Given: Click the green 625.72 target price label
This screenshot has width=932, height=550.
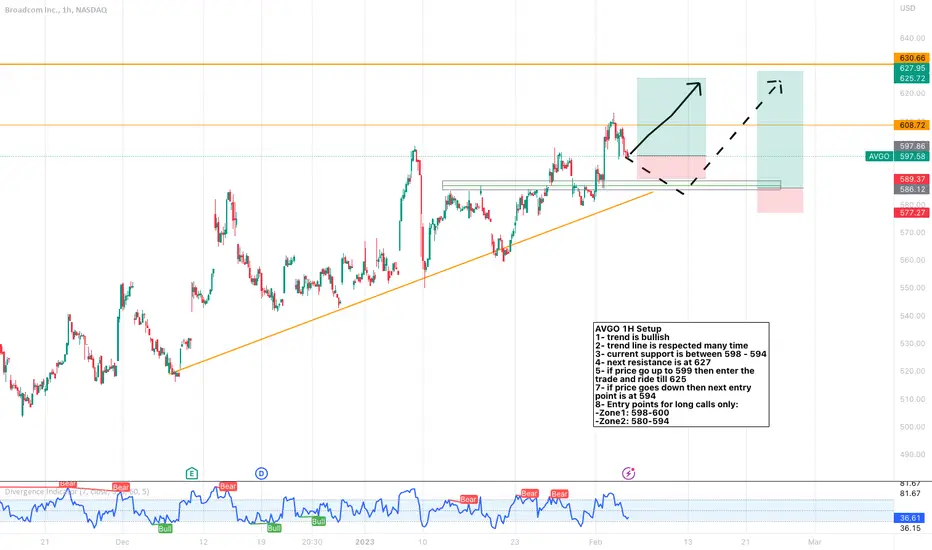Looking at the screenshot, I should [912, 78].
